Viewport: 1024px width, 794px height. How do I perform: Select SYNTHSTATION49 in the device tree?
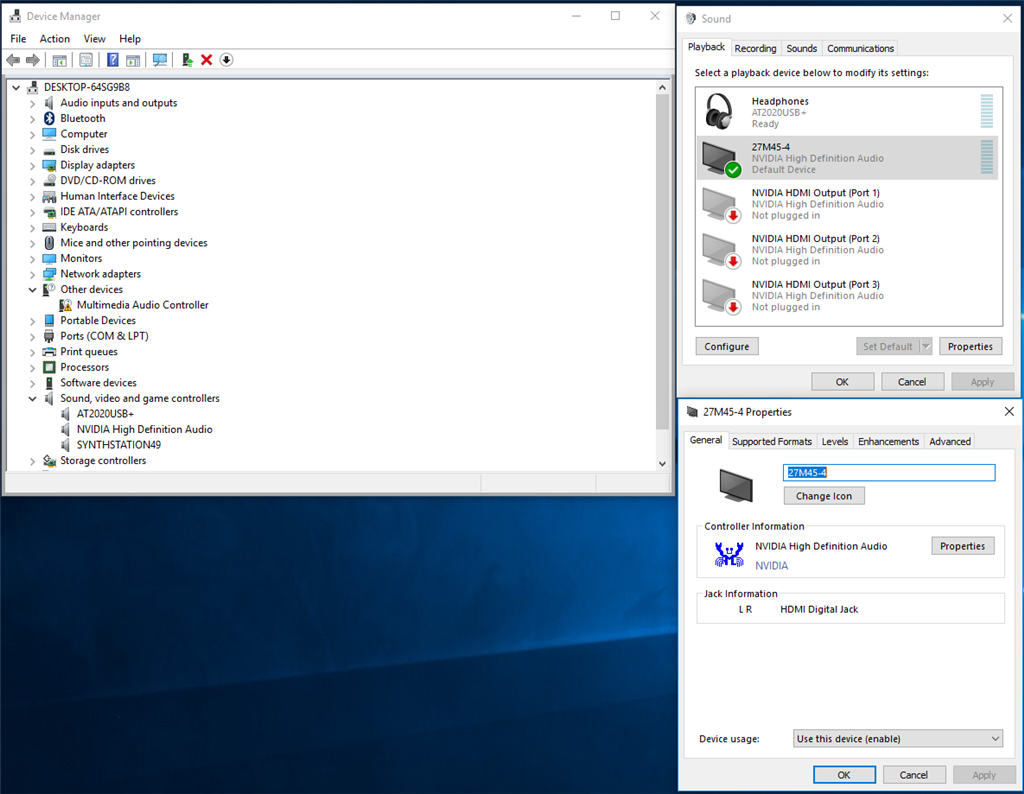coord(119,445)
